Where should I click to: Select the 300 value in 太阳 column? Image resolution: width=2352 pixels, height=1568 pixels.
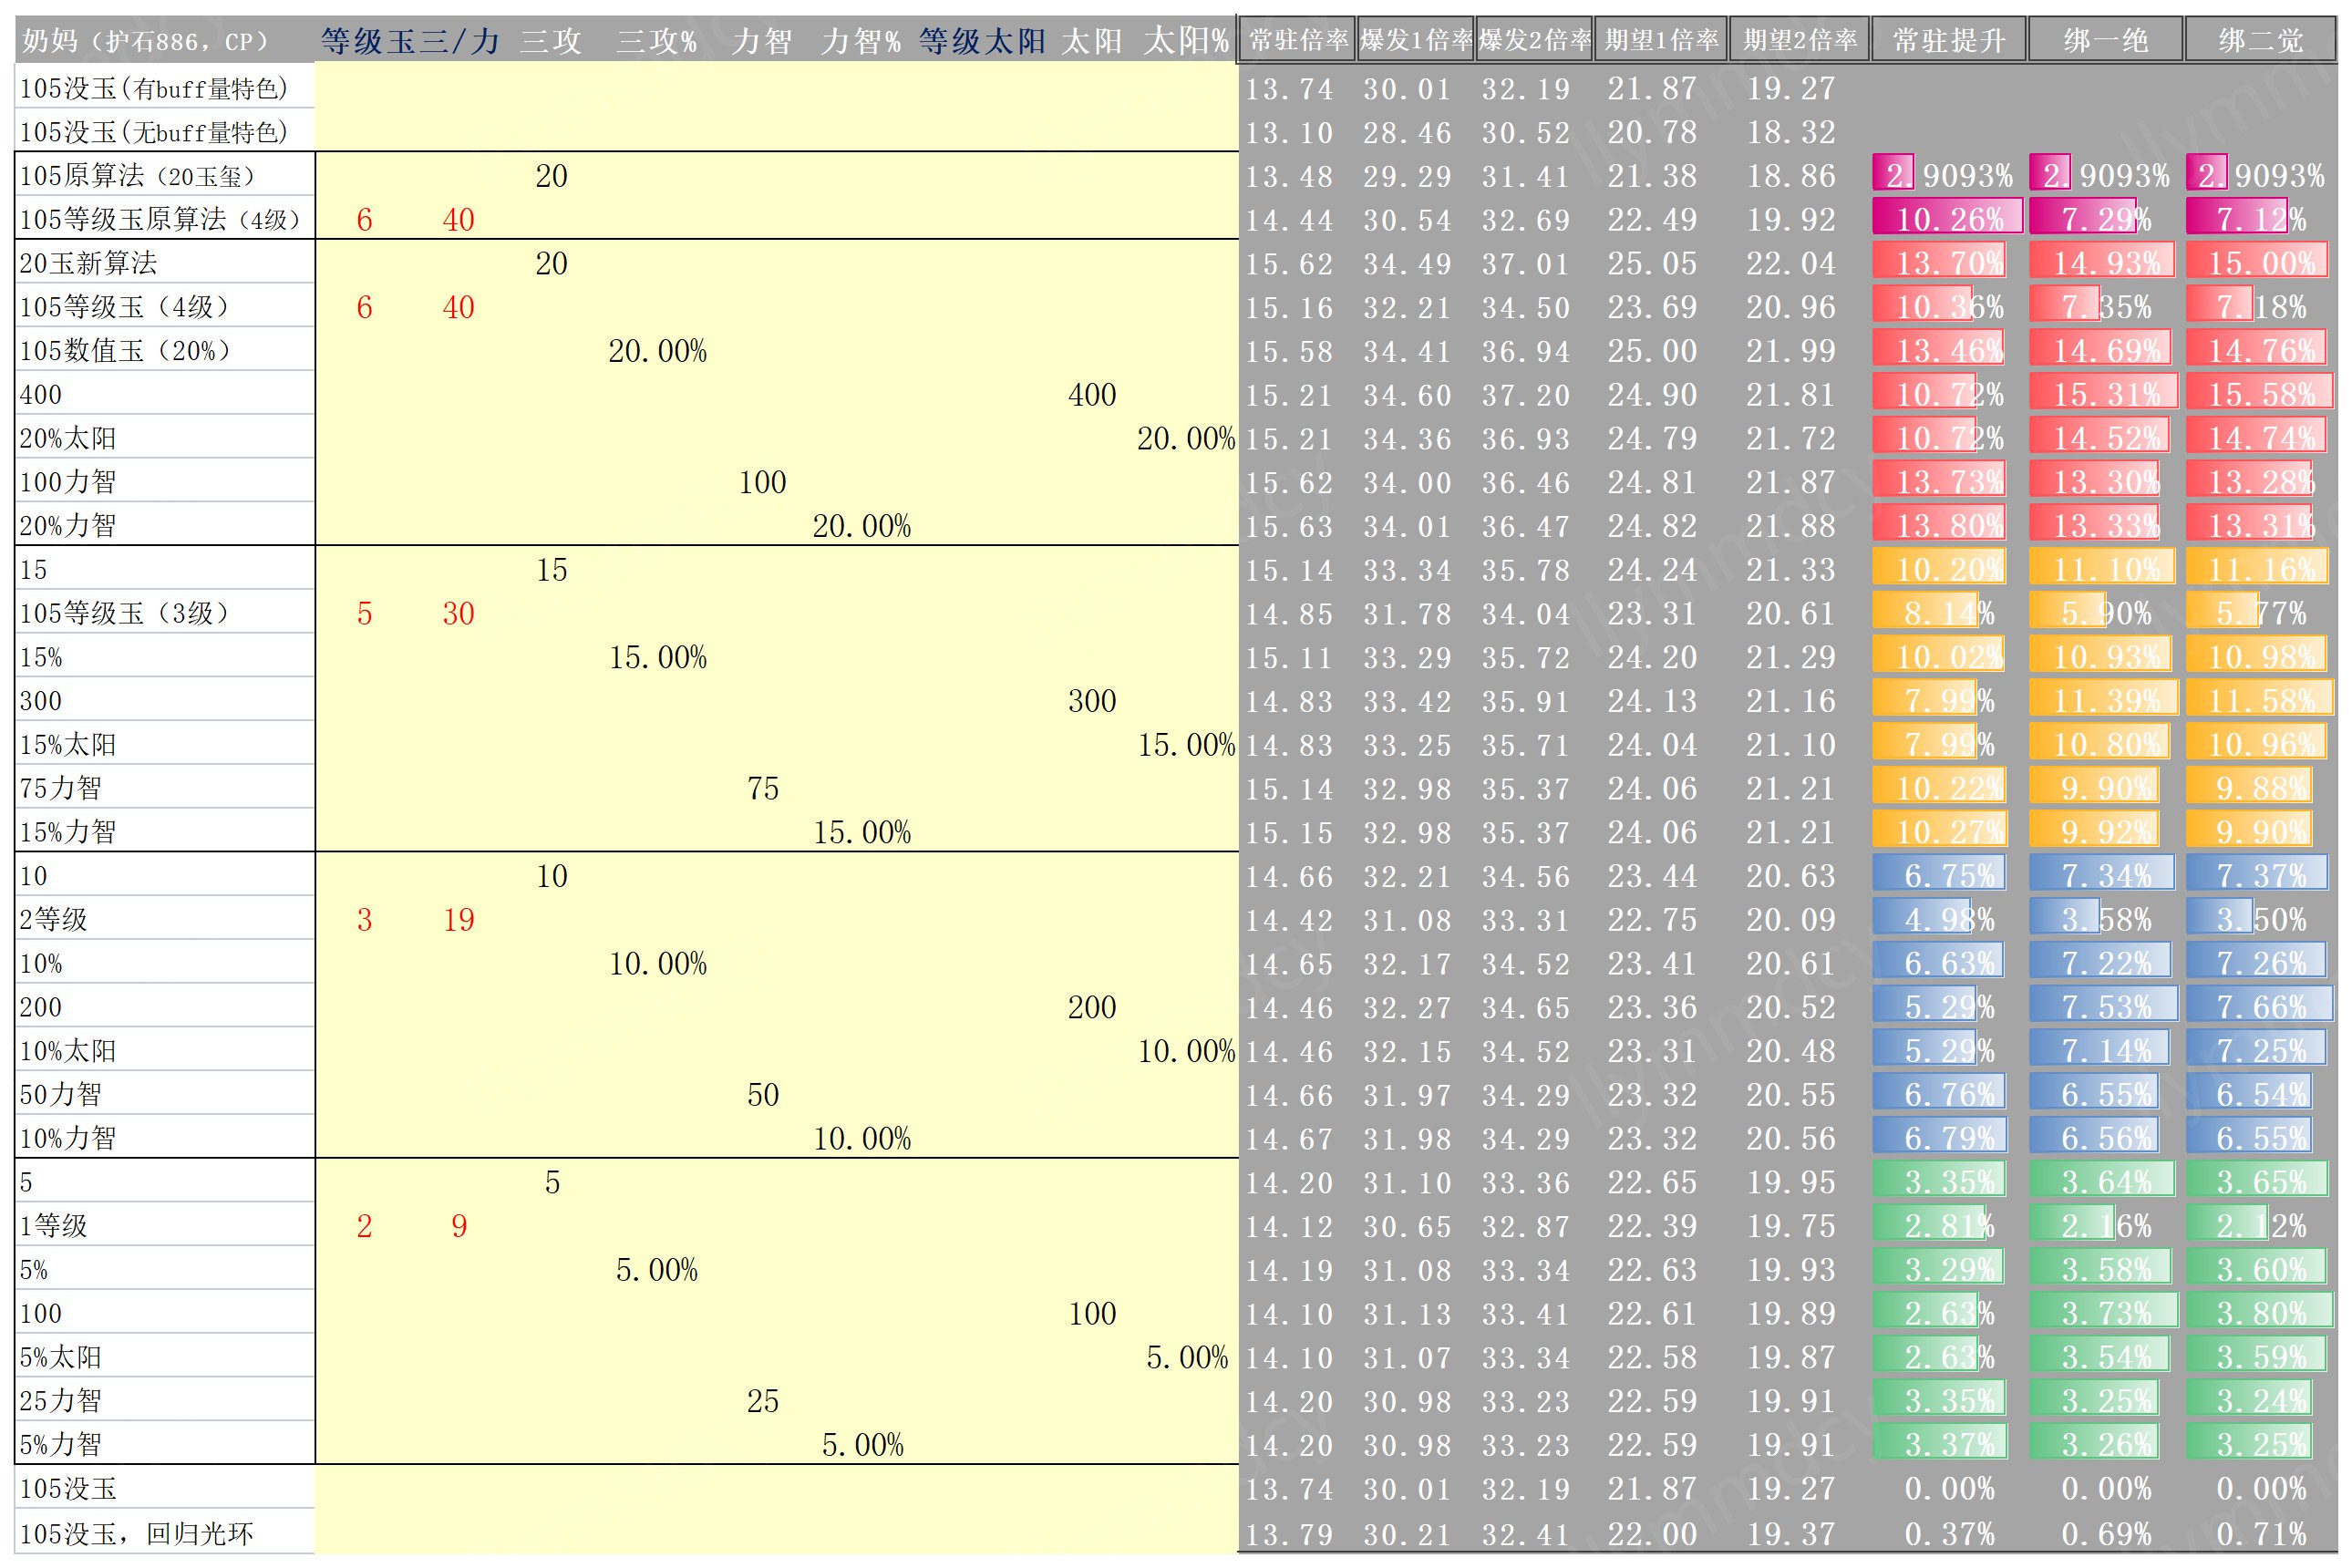pos(1092,701)
